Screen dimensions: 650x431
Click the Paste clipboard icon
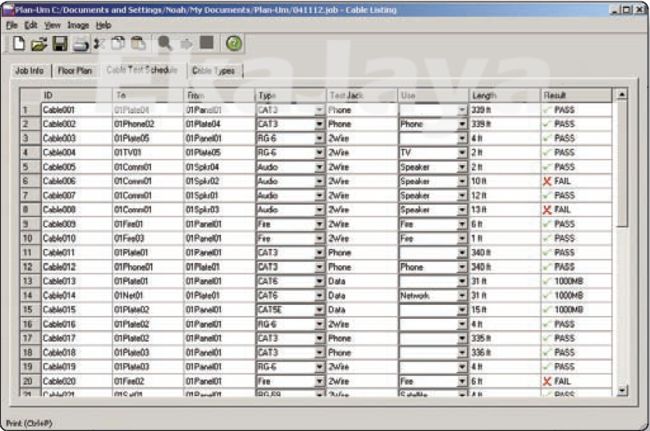137,44
